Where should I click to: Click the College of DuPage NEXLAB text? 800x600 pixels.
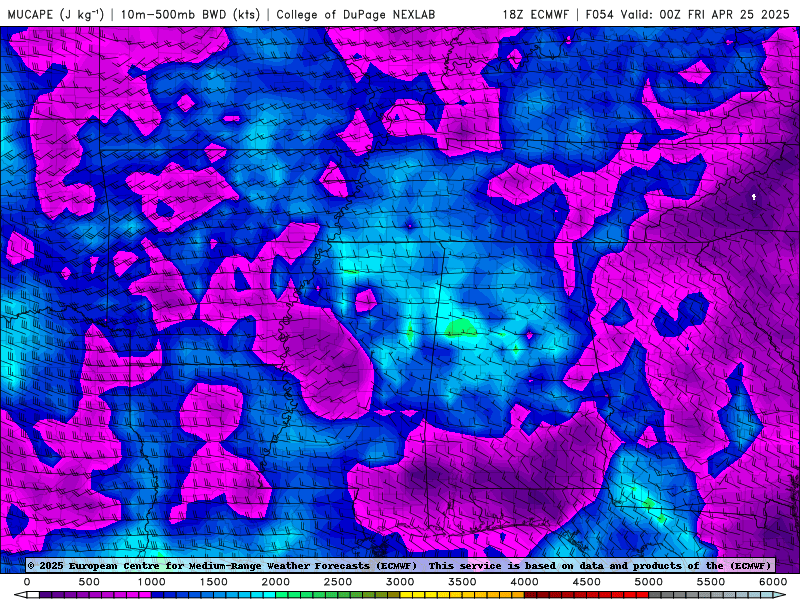[x=356, y=14]
